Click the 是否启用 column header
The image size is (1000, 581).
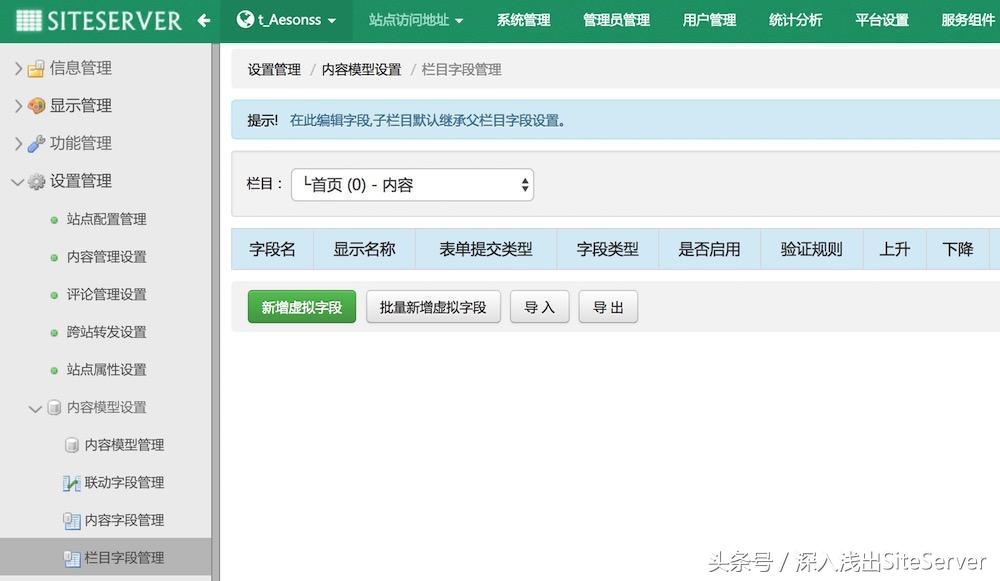point(709,249)
